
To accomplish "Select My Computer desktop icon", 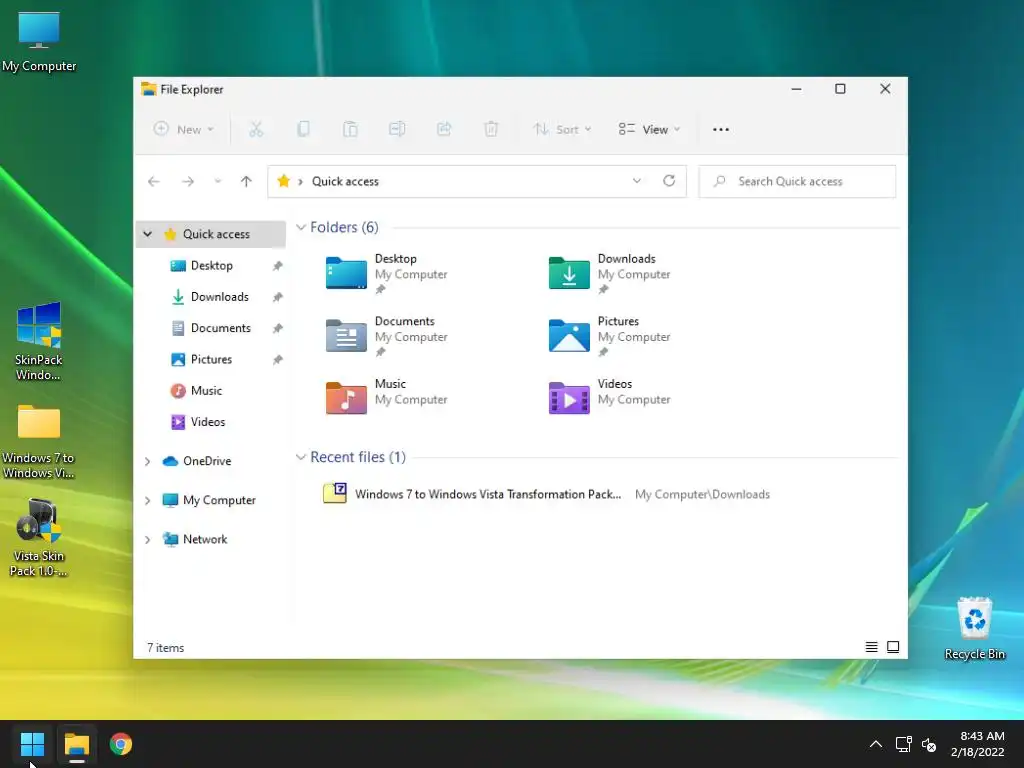I will [x=39, y=42].
